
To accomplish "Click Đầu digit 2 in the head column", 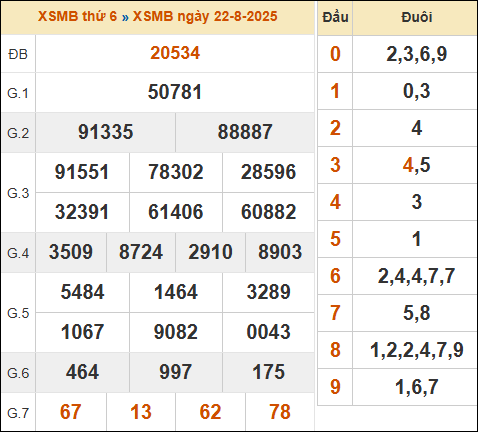I will coord(335,128).
